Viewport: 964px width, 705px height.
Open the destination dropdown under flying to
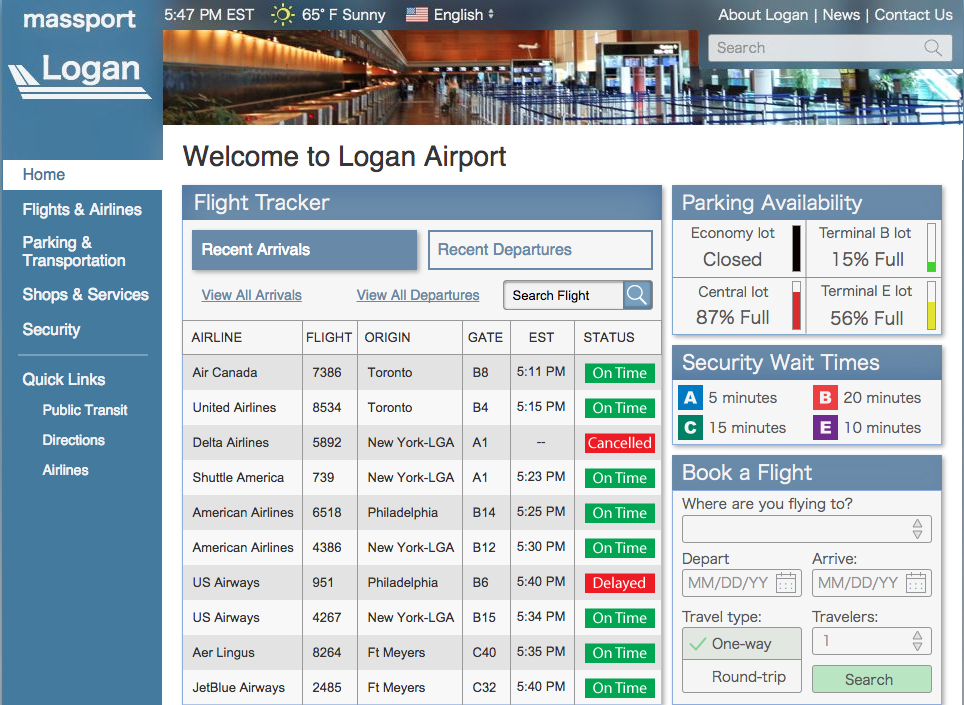pos(807,529)
